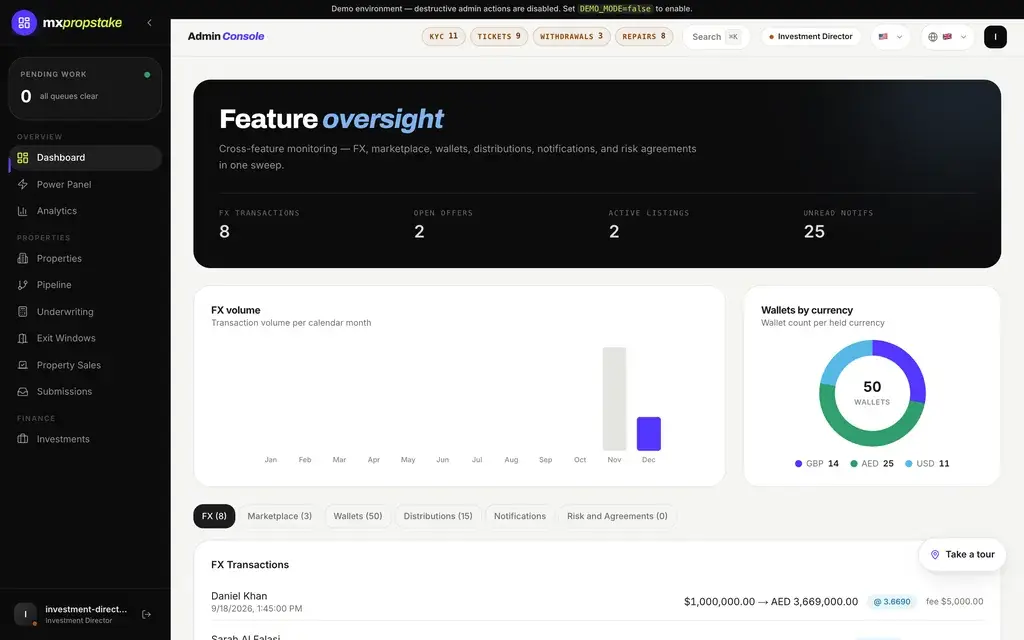Go to Underwriting page
This screenshot has height=640, width=1024.
click(x=86, y=312)
